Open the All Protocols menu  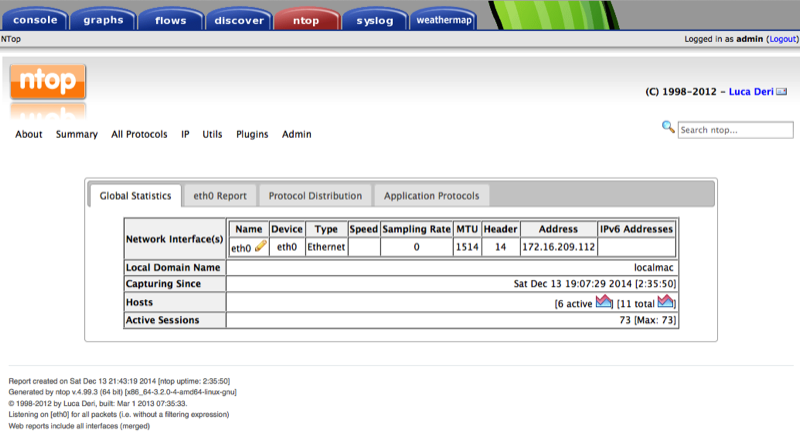[x=139, y=134]
